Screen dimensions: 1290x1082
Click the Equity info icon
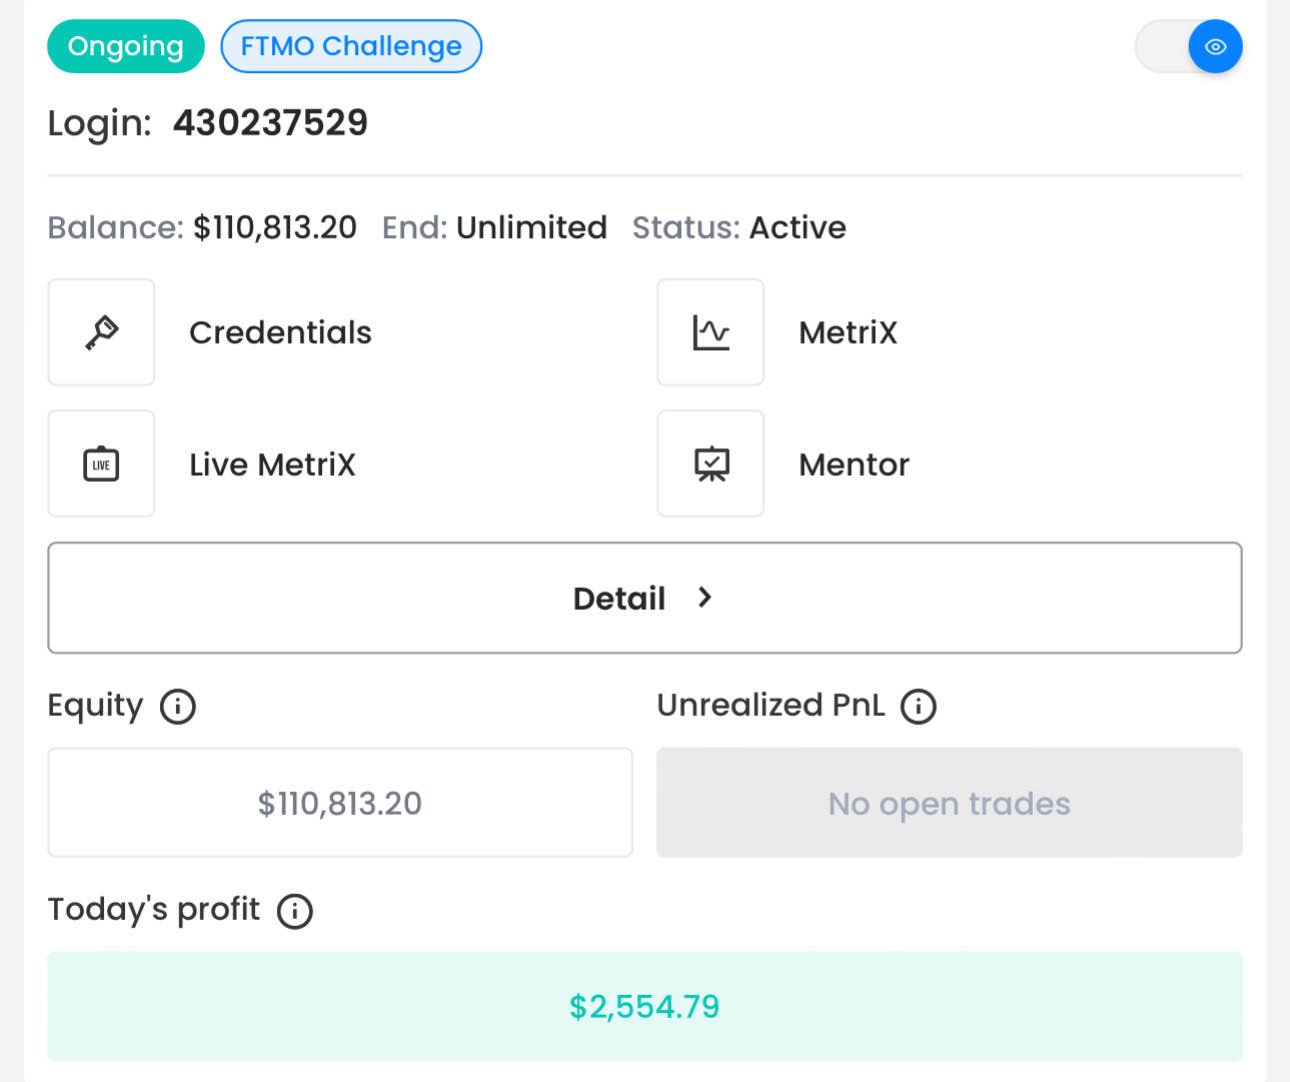click(178, 707)
